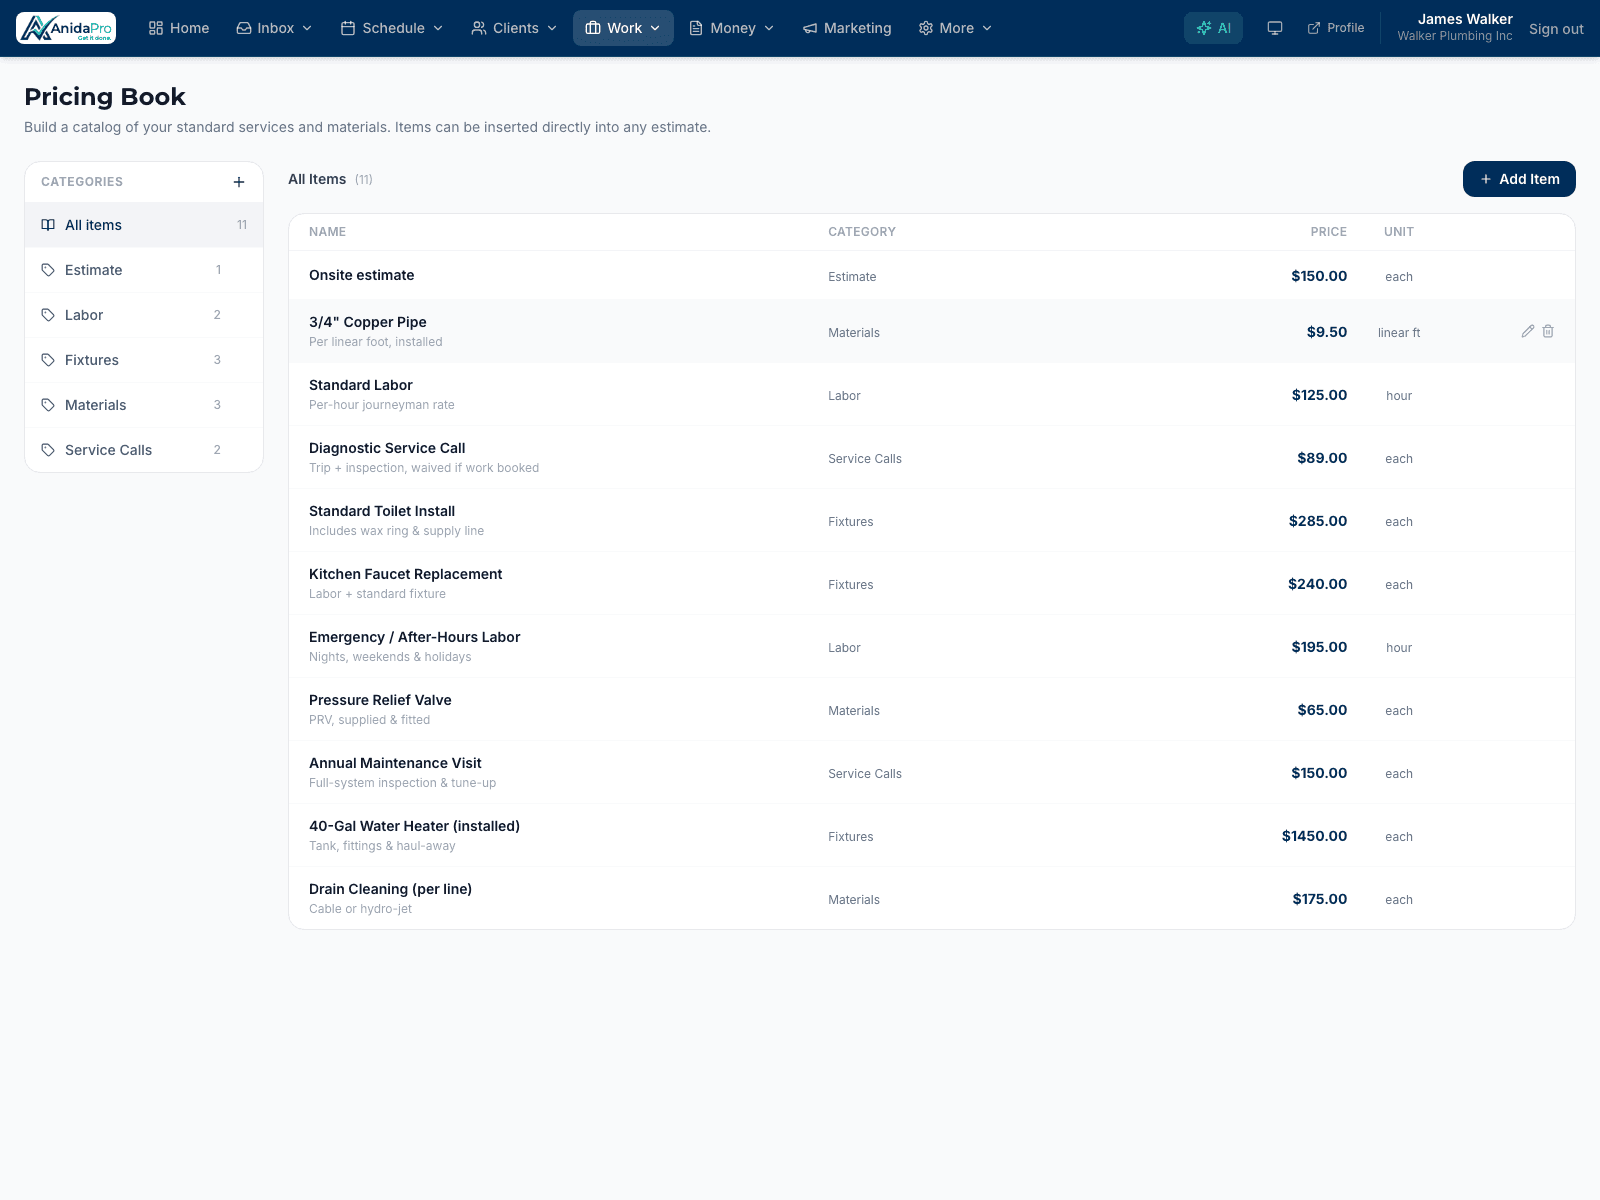Open the More settings dropdown
This screenshot has height=1200, width=1600.
coord(955,28)
